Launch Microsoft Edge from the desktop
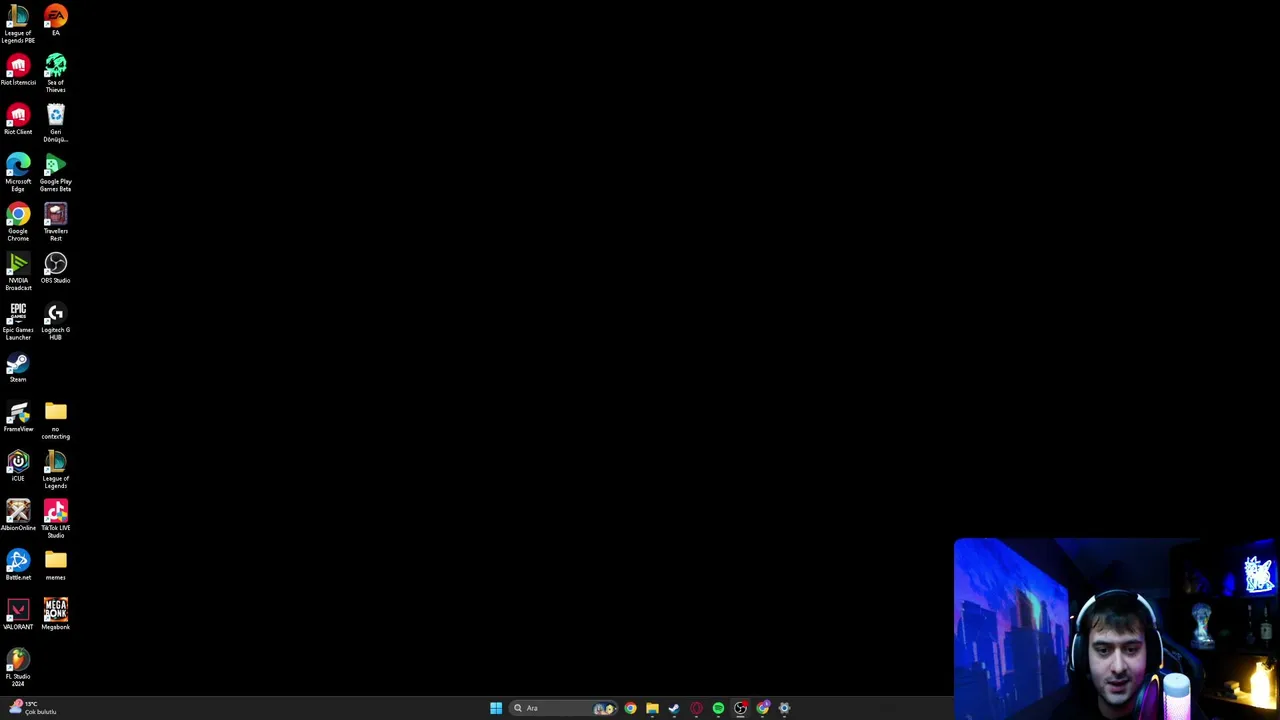This screenshot has height=720, width=1280. point(18,173)
